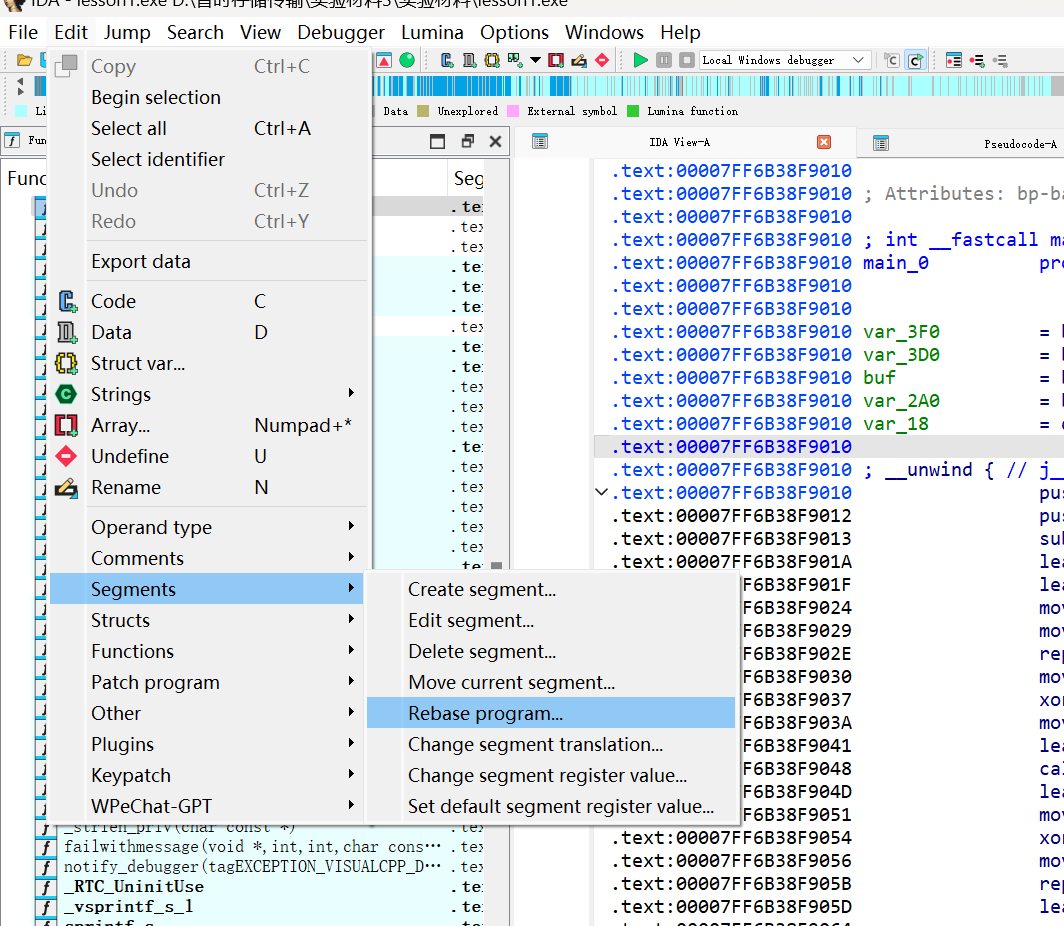Collapse the main_0 function fold arrow
Viewport: 1064px width, 926px height.
(x=601, y=492)
